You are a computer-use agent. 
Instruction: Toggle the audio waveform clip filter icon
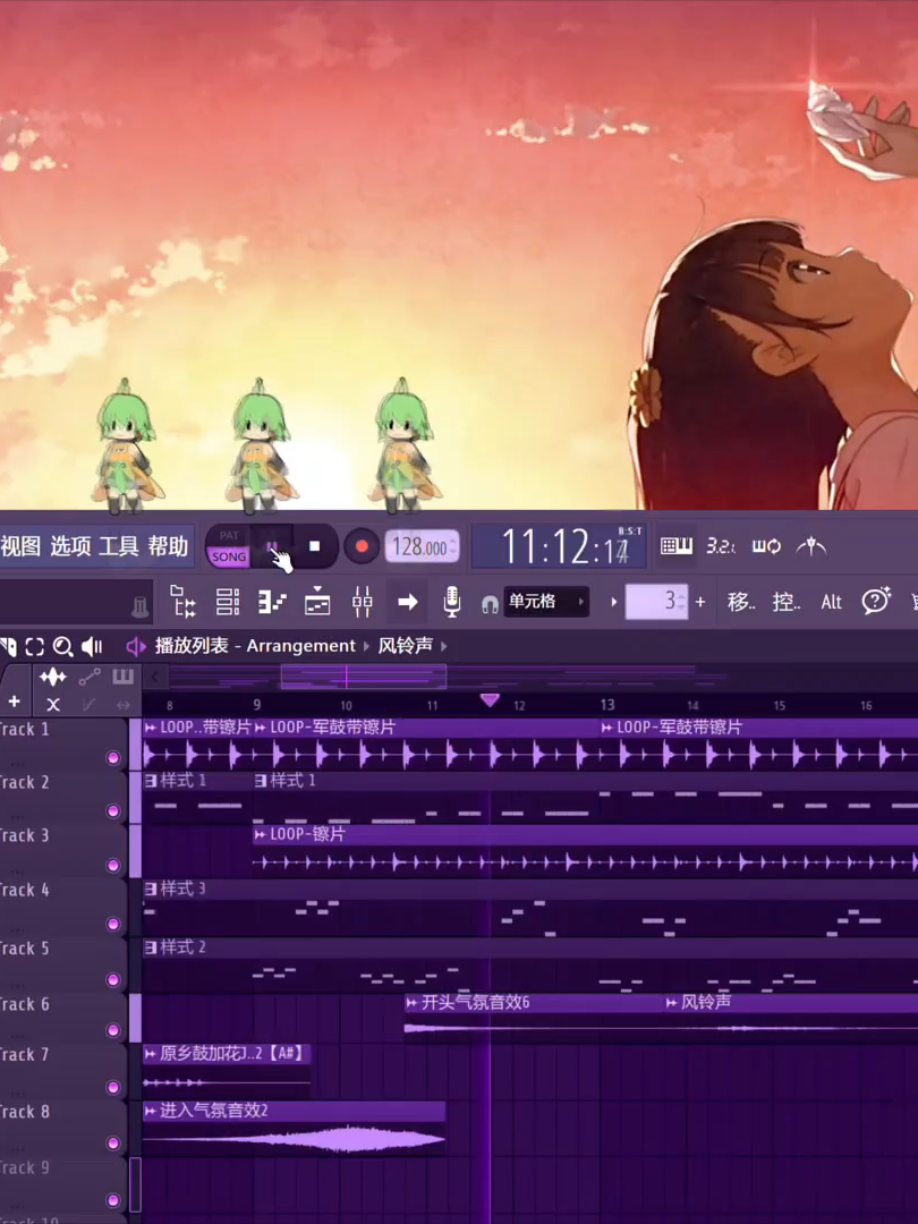click(x=53, y=678)
